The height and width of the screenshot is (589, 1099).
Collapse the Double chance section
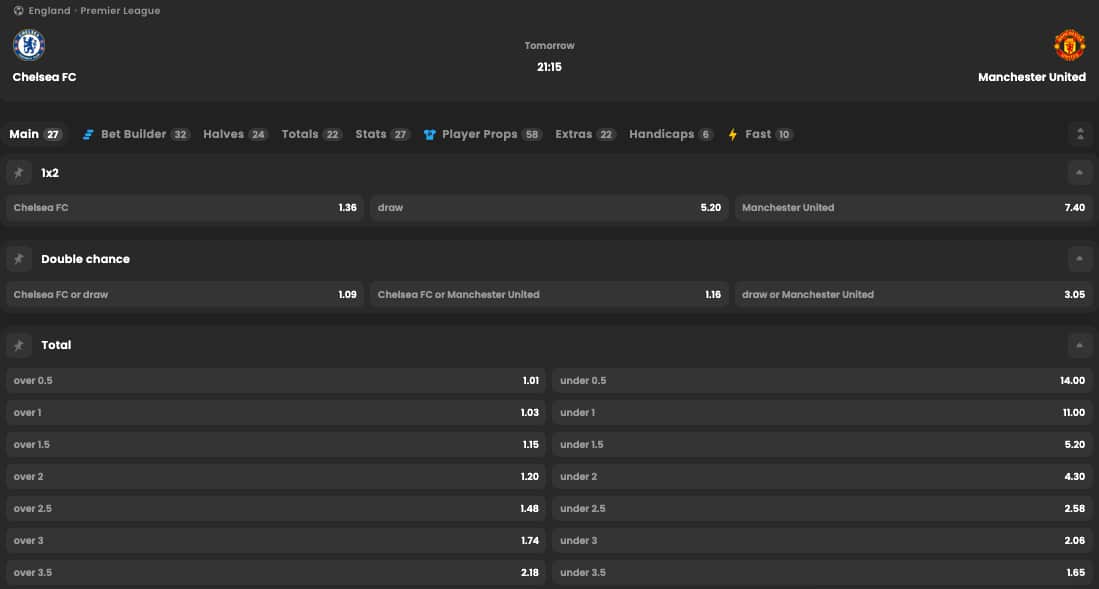[x=1080, y=259]
